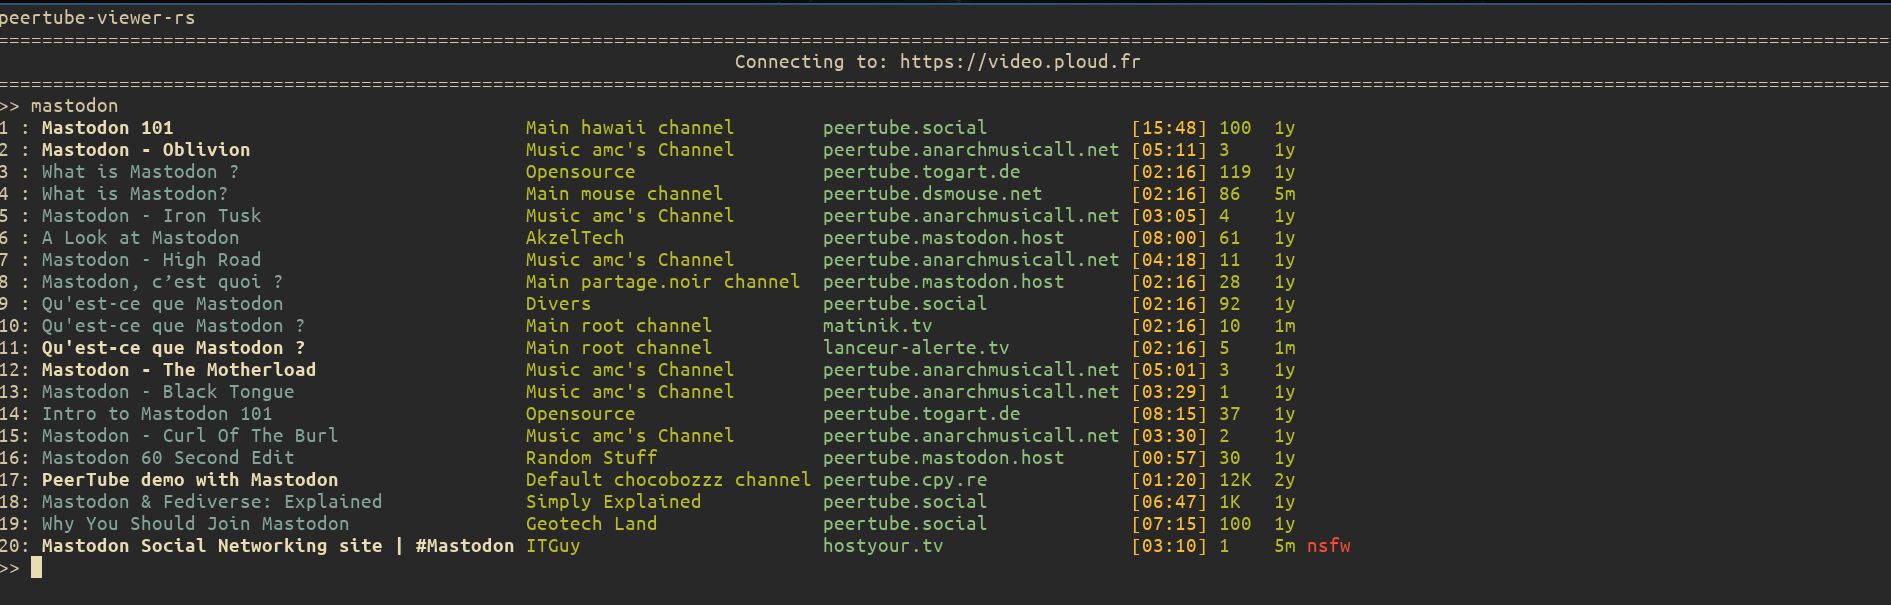Click 'PeerTube demo with Mastodon' title
Image resolution: width=1891 pixels, height=605 pixels.
[x=190, y=480]
